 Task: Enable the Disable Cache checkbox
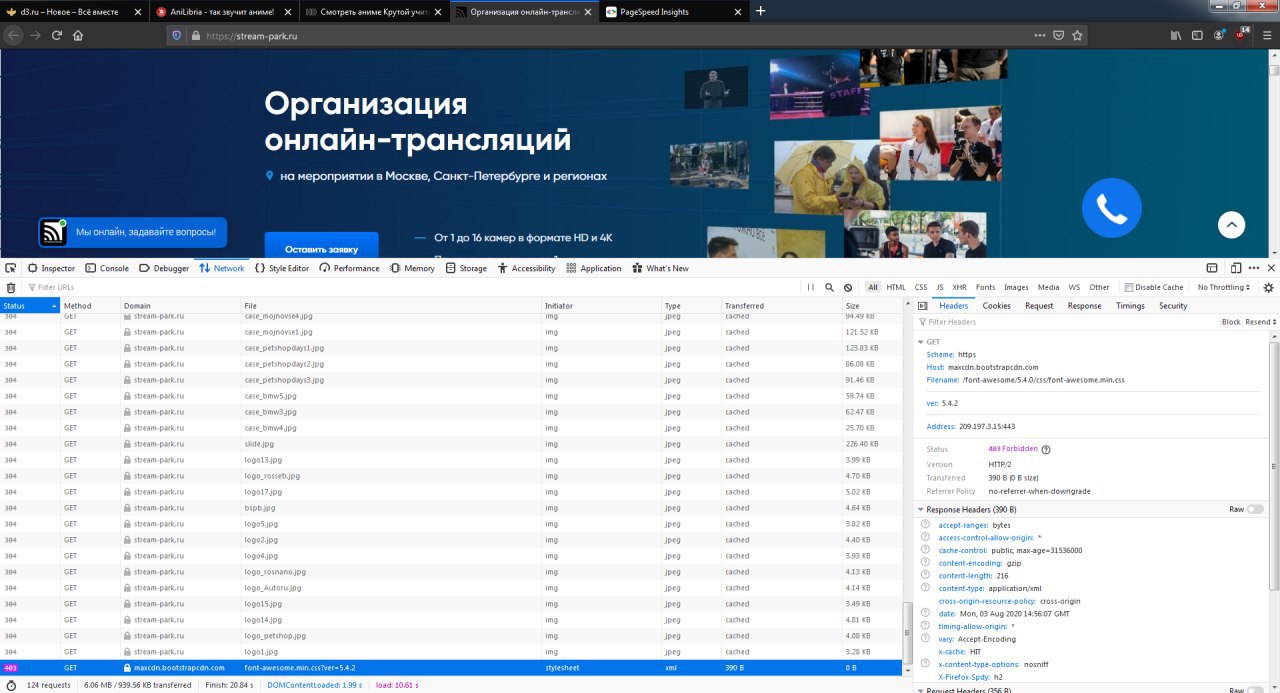1128,287
